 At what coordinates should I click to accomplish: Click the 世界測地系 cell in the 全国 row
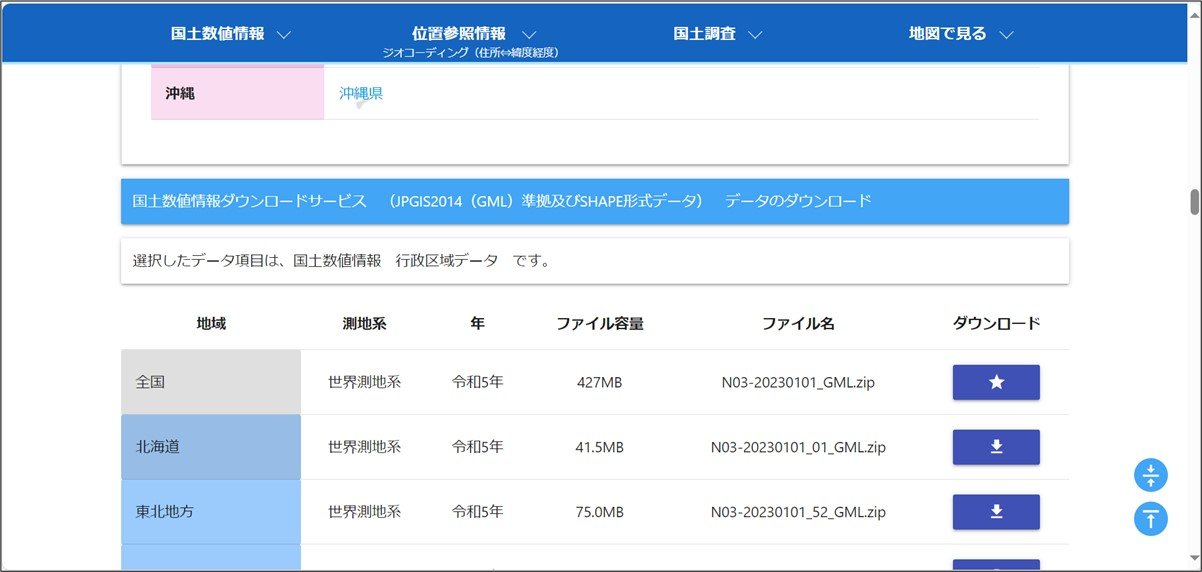pyautogui.click(x=364, y=382)
